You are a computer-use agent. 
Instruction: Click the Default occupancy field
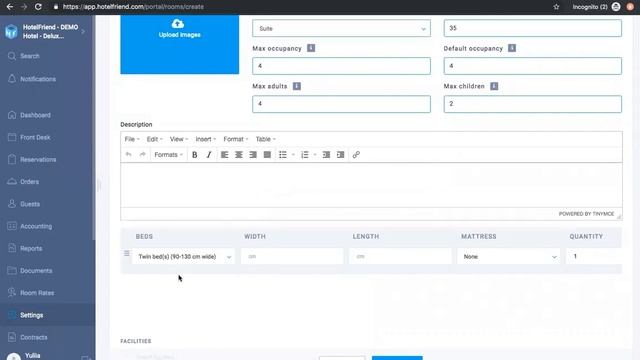click(533, 66)
